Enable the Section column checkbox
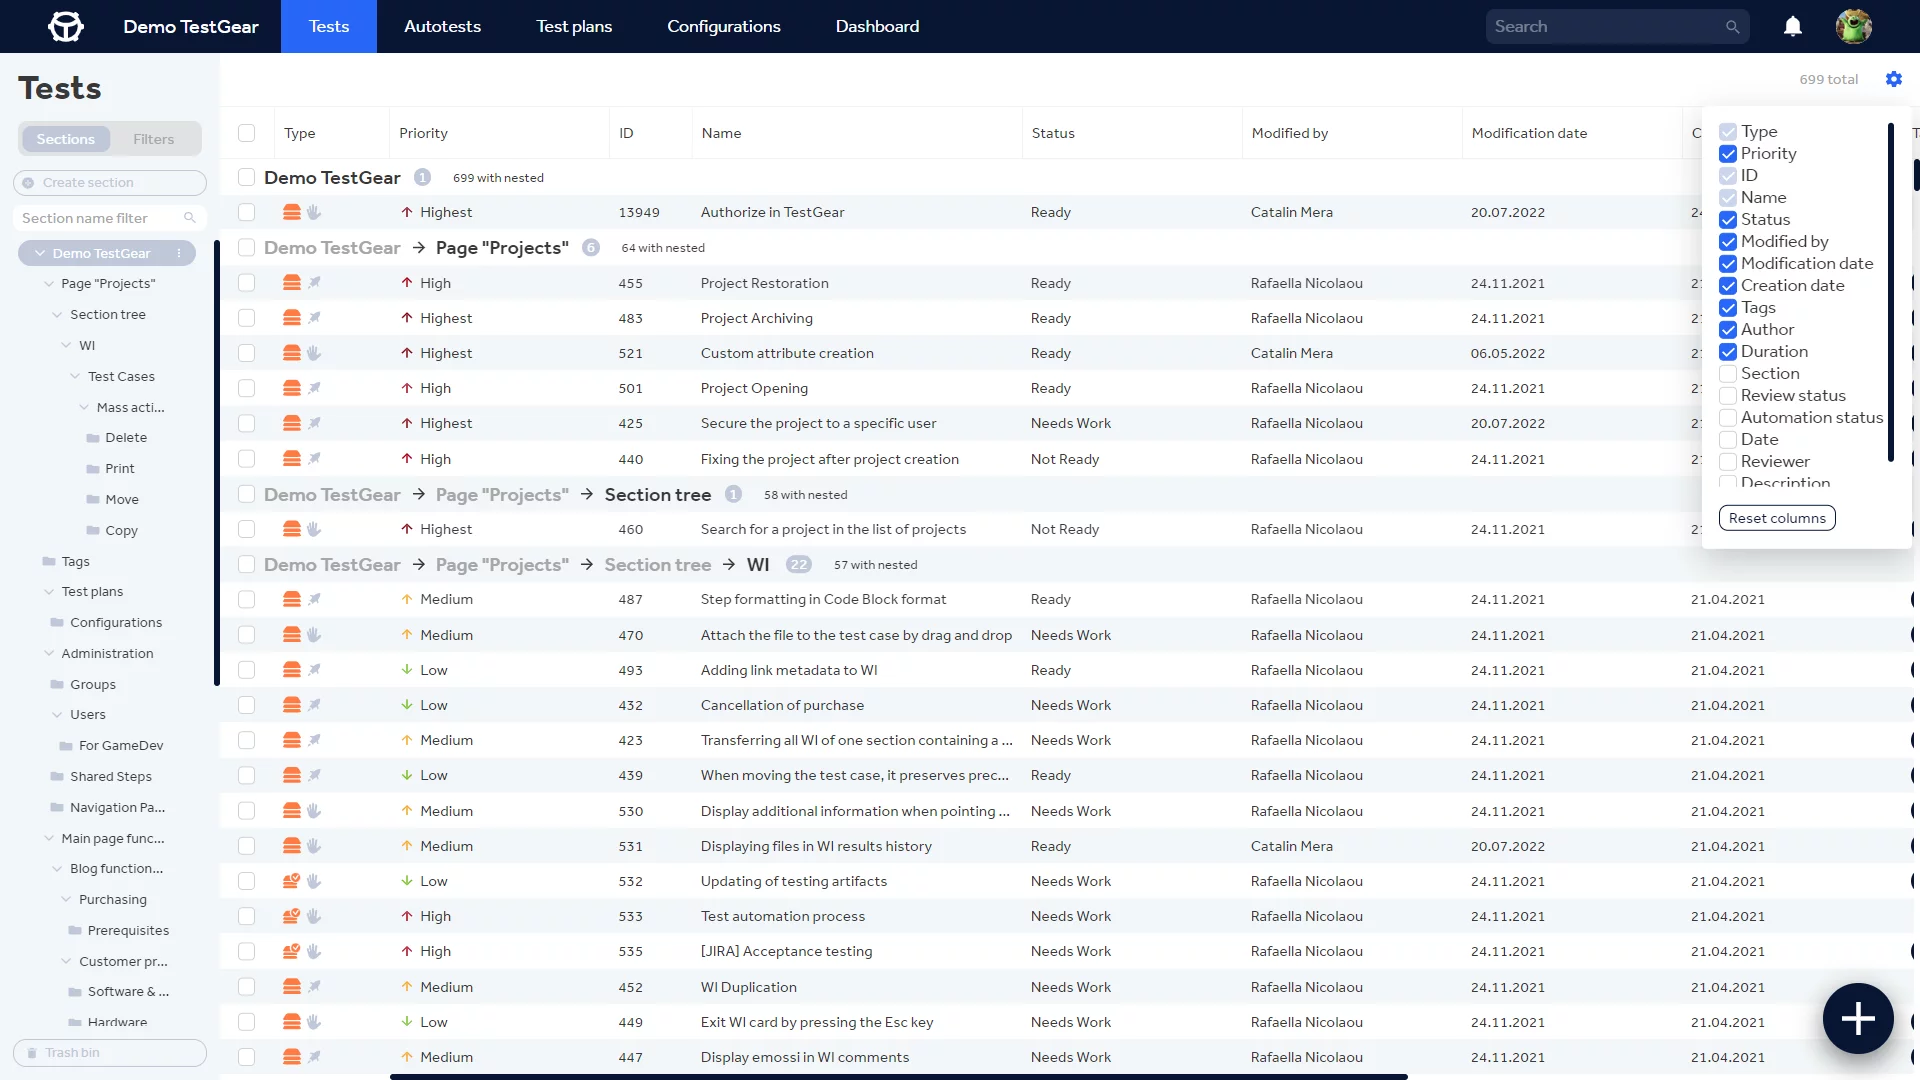This screenshot has height=1080, width=1920. pyautogui.click(x=1728, y=374)
